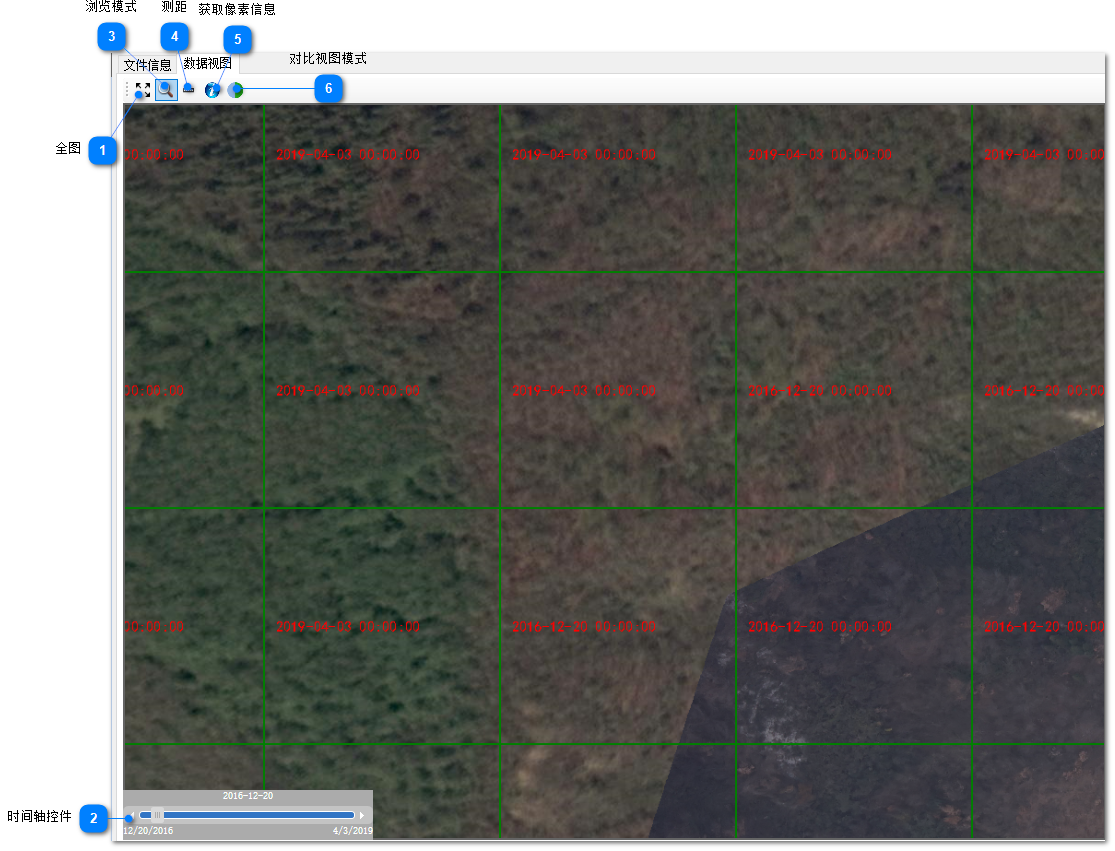Click the numbered callout badge 2
This screenshot has width=1115, height=851.
click(x=94, y=819)
